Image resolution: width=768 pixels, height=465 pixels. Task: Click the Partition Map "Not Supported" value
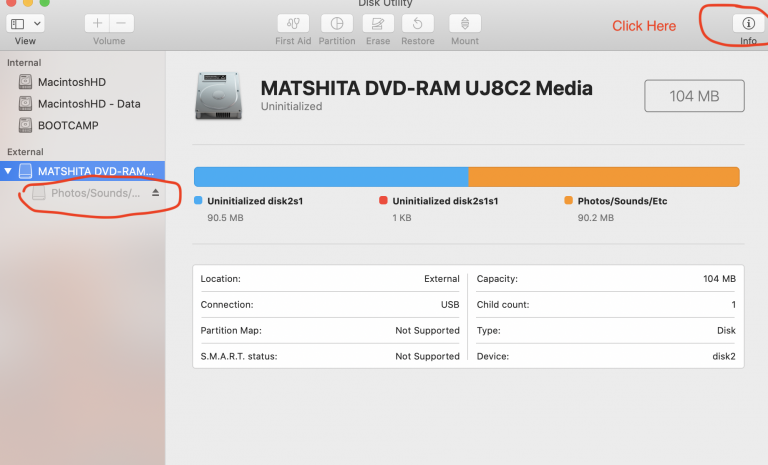tap(428, 331)
